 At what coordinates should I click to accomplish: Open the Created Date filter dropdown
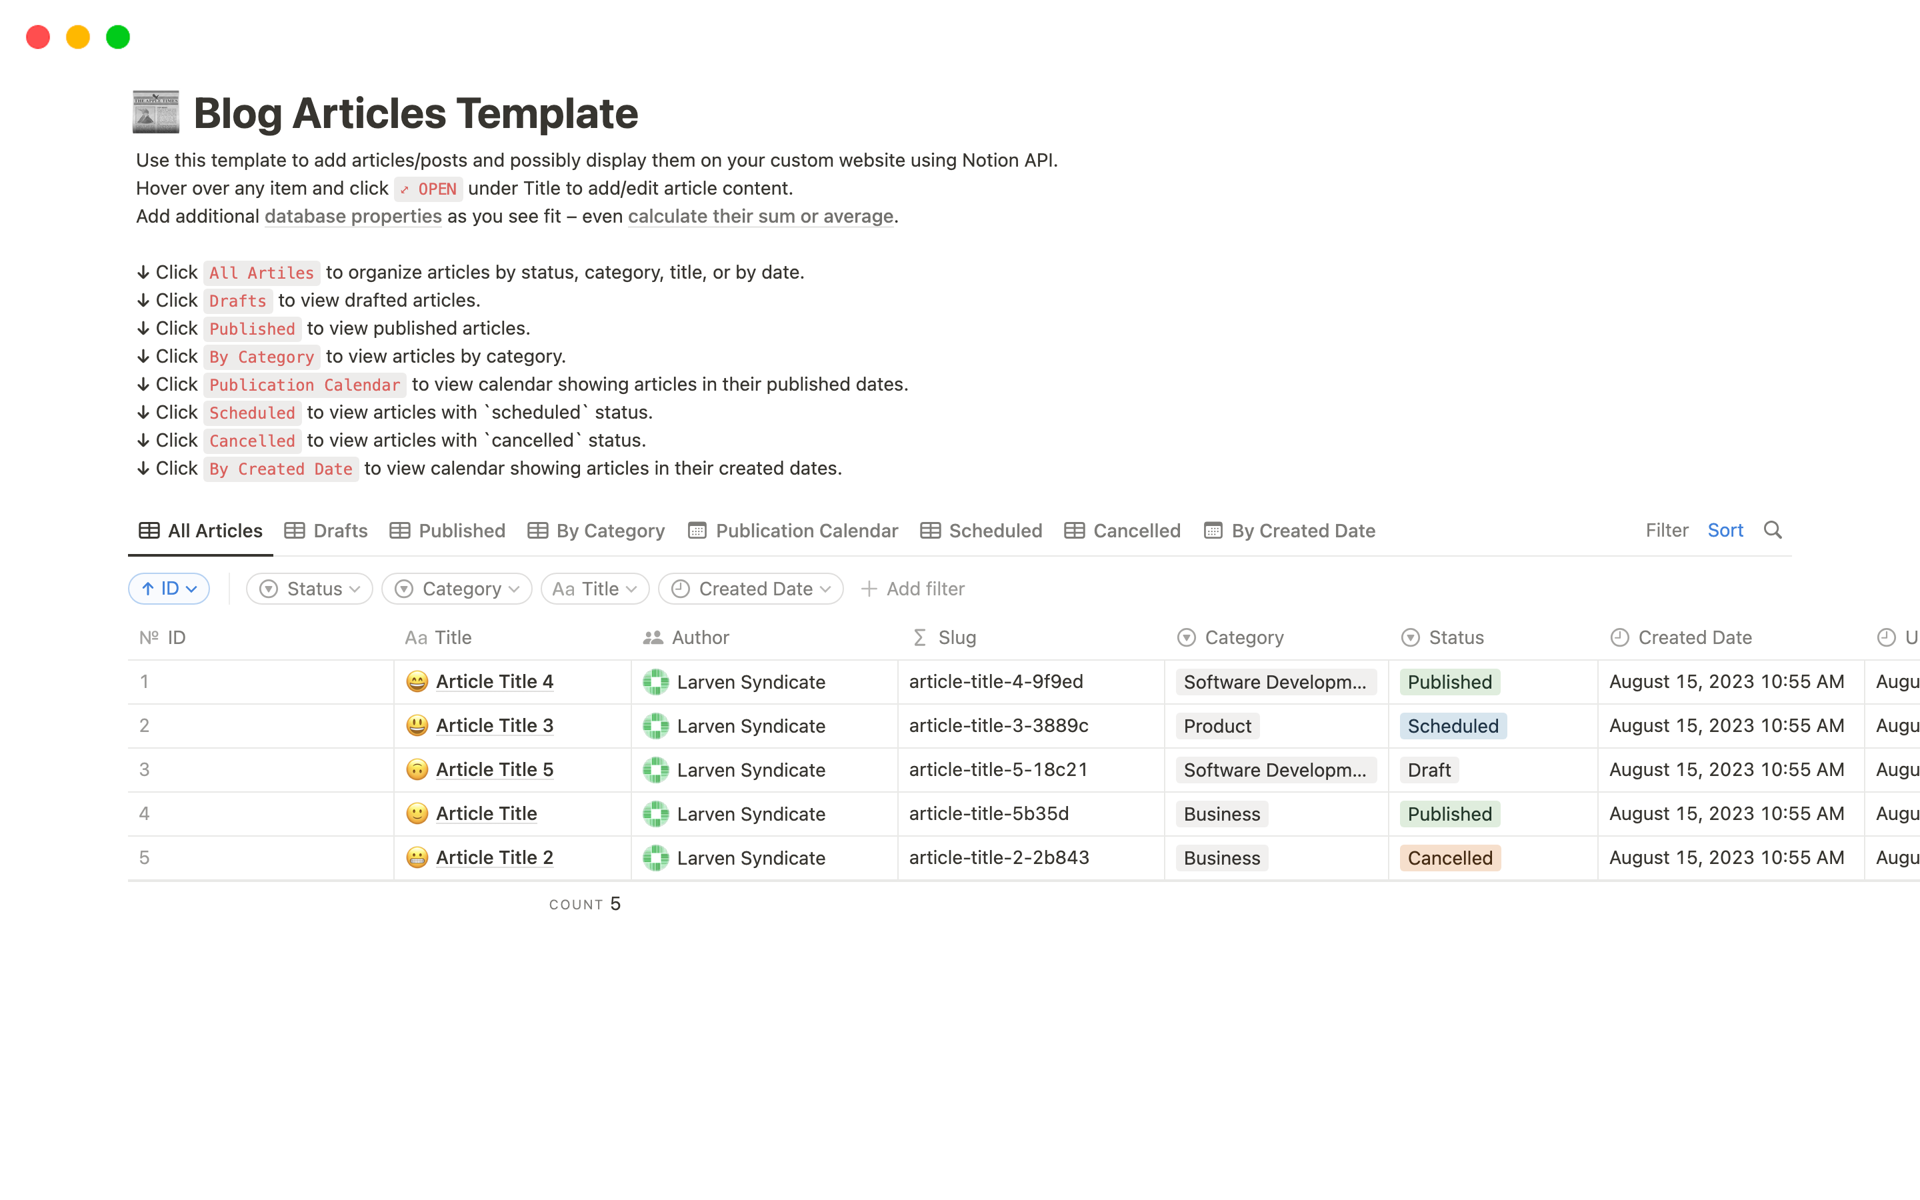pos(750,589)
